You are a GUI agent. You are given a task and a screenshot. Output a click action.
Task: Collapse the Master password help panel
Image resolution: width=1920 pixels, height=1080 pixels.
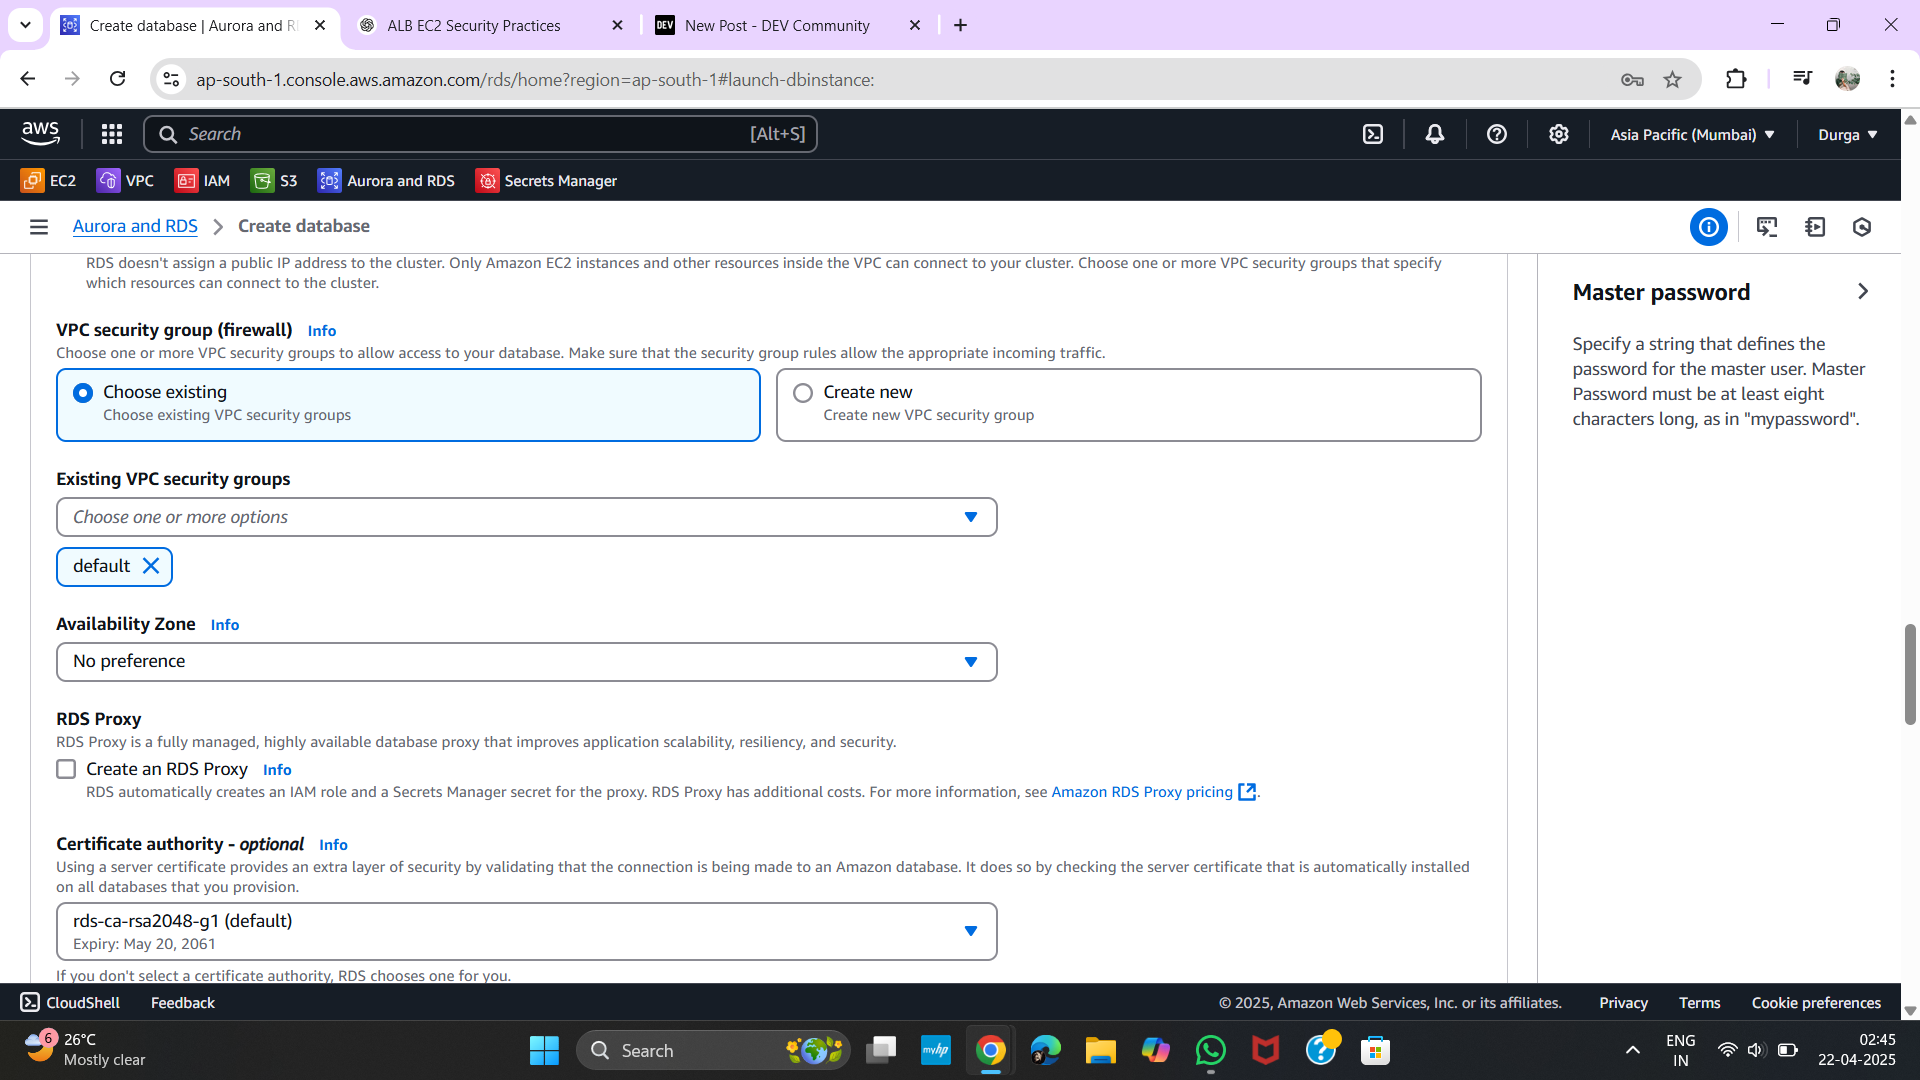click(x=1862, y=291)
